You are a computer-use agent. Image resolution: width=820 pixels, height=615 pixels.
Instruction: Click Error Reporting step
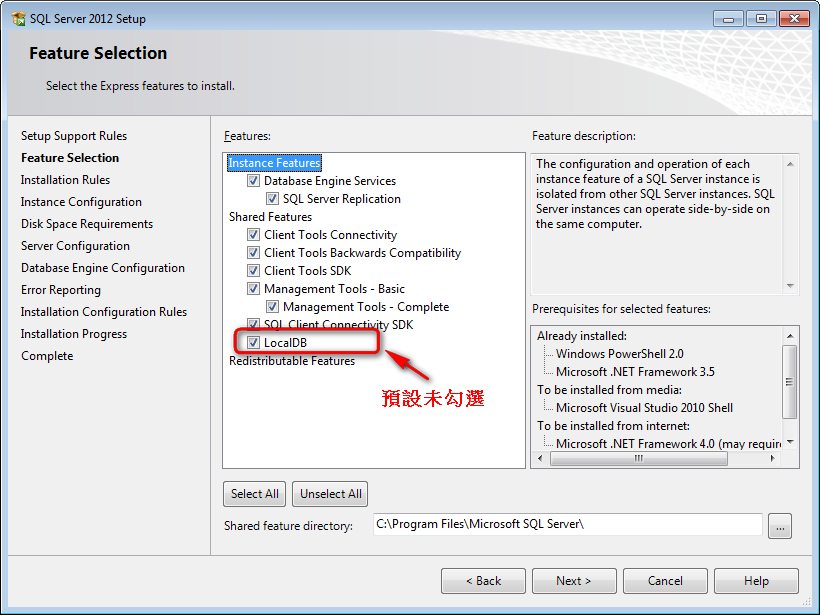pyautogui.click(x=61, y=290)
